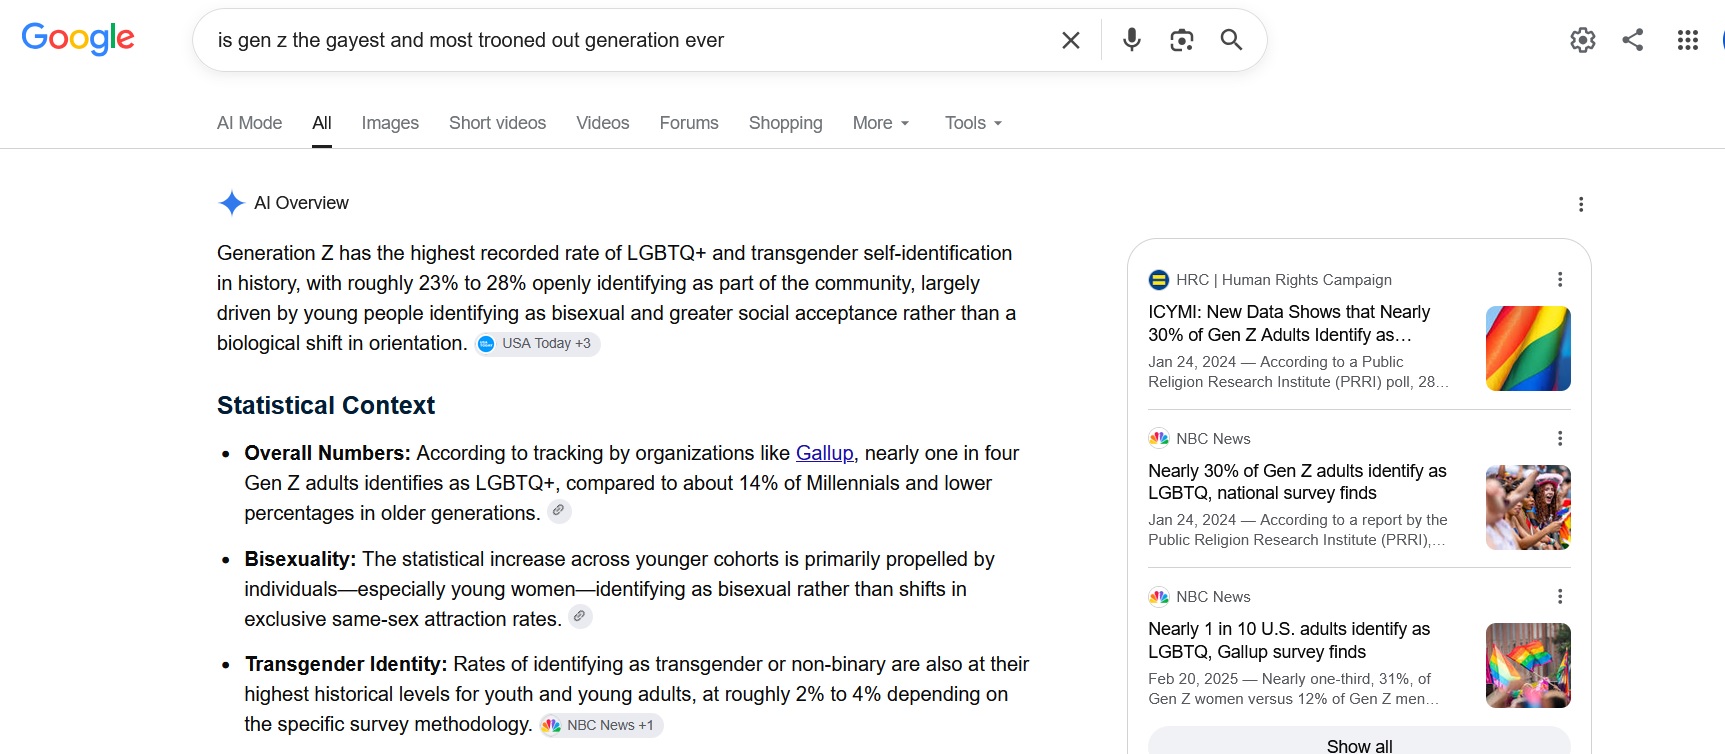The height and width of the screenshot is (754, 1725).
Task: Open options menu for HRC result
Action: point(1559,279)
